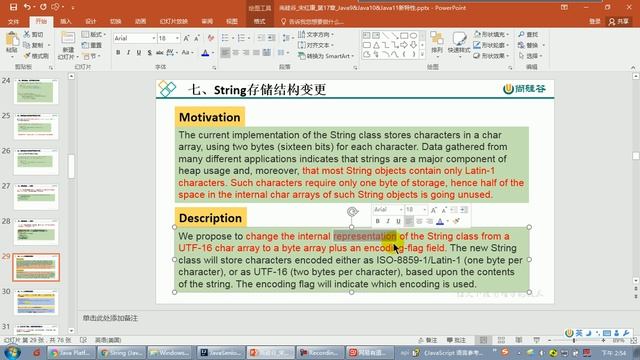Select slide 30 thumbnail

pos(36,302)
